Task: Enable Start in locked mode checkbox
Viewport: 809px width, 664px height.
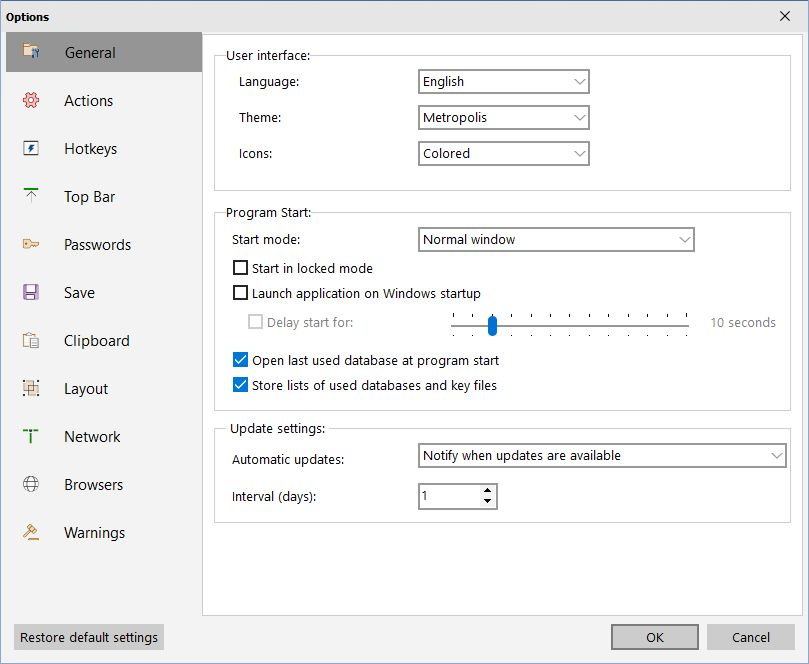Action: (240, 268)
